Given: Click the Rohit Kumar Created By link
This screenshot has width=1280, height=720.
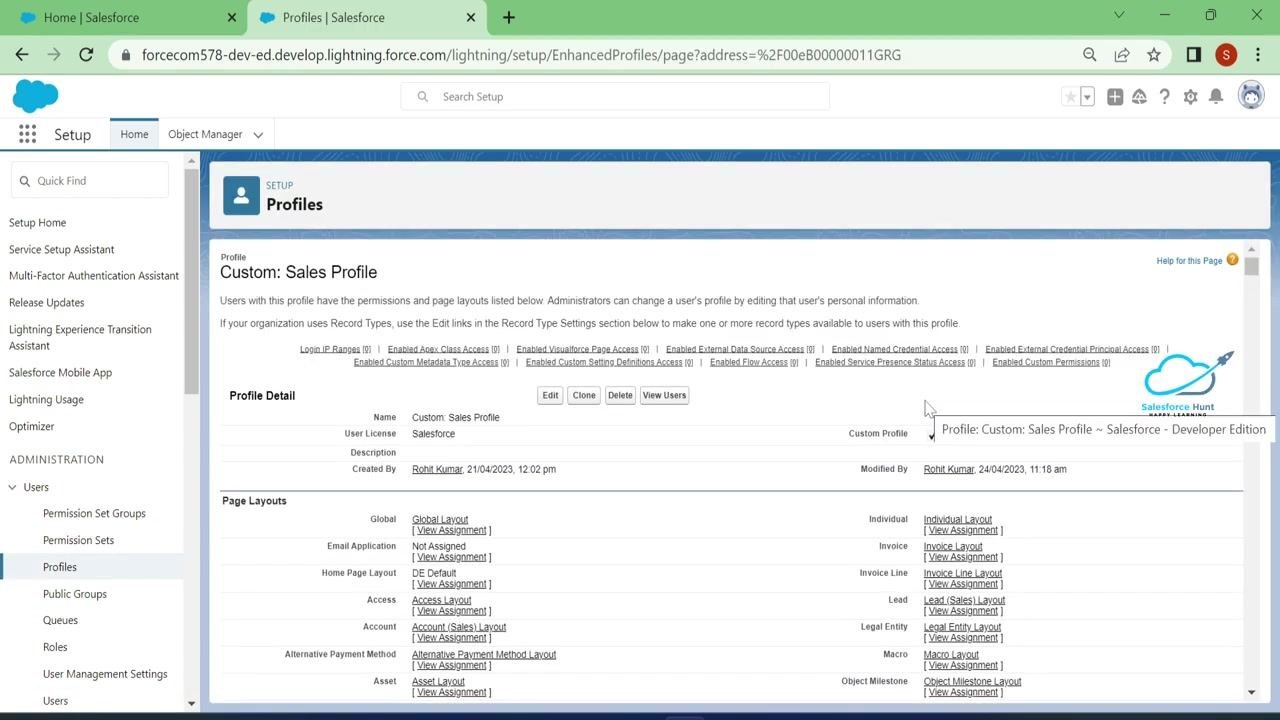Looking at the screenshot, I should [437, 469].
